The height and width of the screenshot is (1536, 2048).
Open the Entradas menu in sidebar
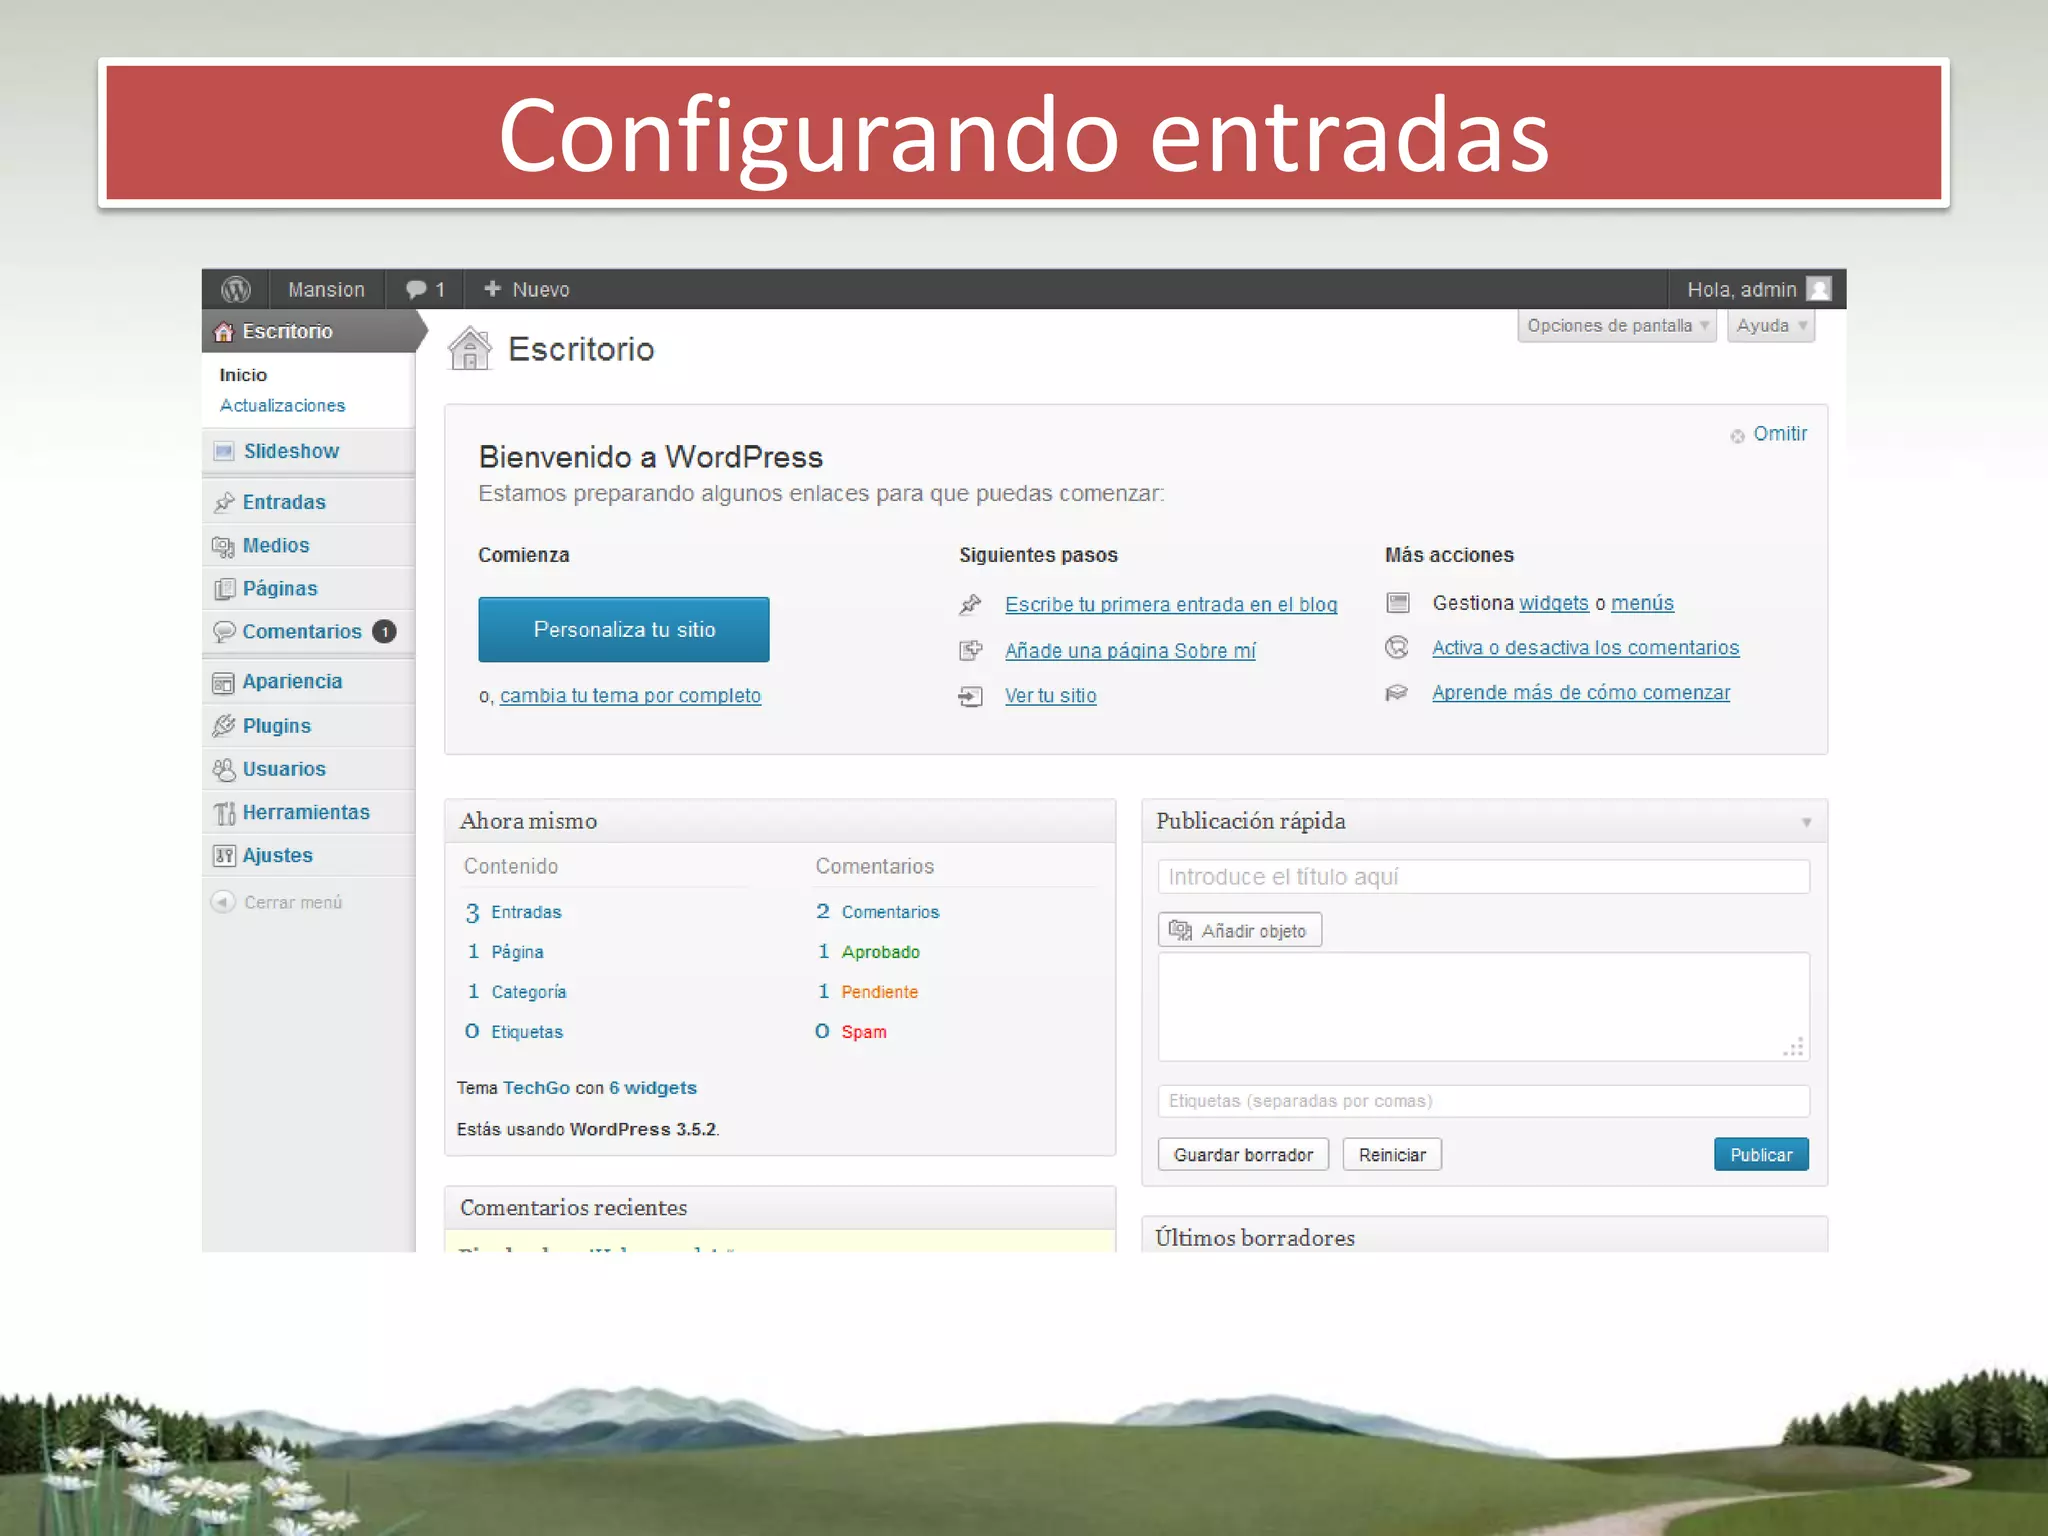(284, 502)
